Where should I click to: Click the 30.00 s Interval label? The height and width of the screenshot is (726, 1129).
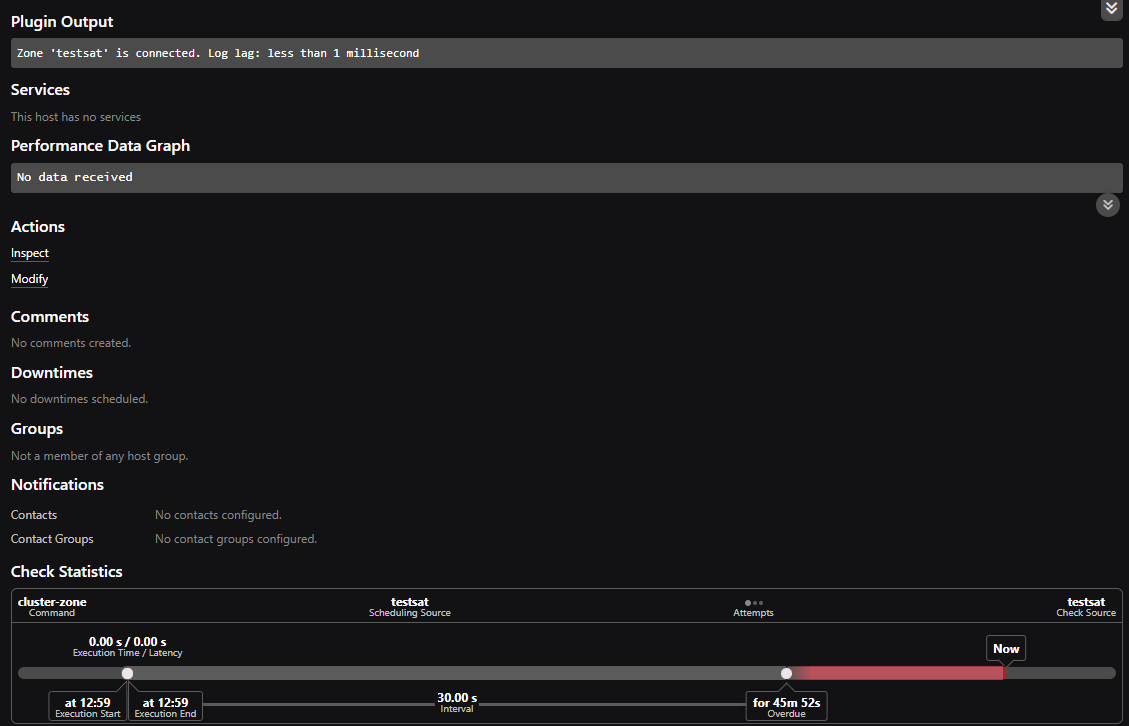[x=457, y=702]
